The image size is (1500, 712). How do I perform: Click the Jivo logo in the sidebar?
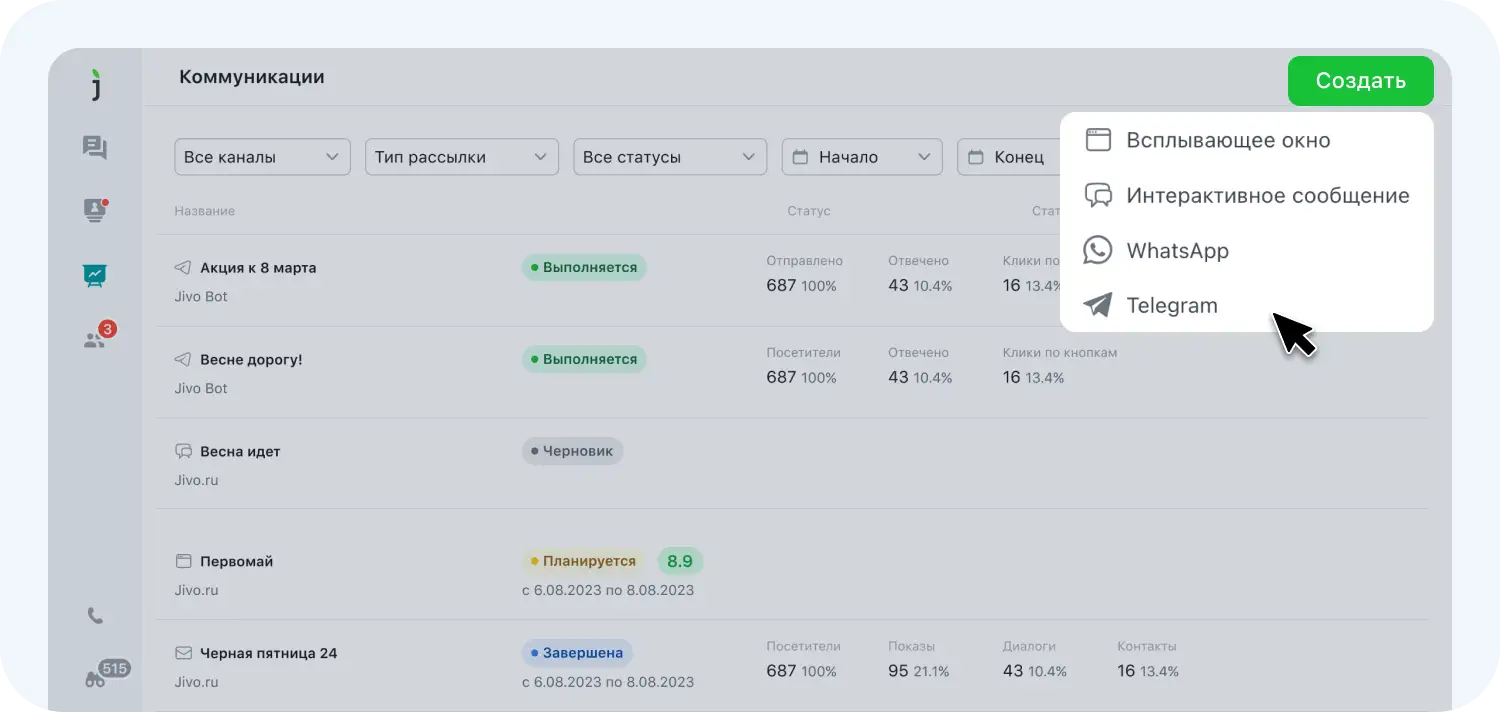pyautogui.click(x=97, y=85)
